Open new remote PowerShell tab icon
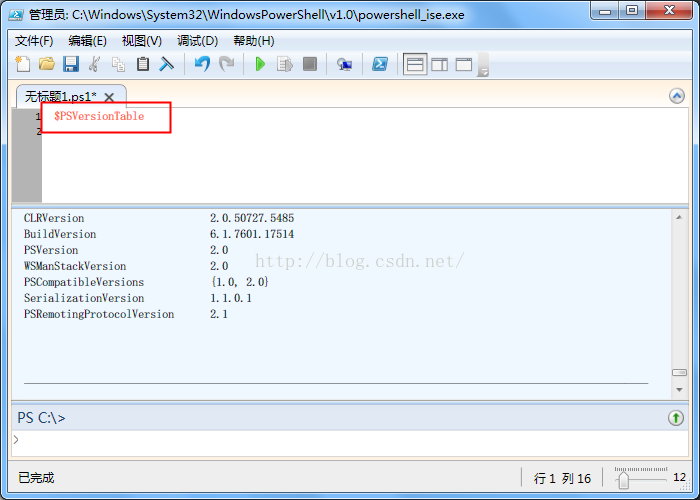Viewport: 700px width, 500px height. pyautogui.click(x=344, y=65)
